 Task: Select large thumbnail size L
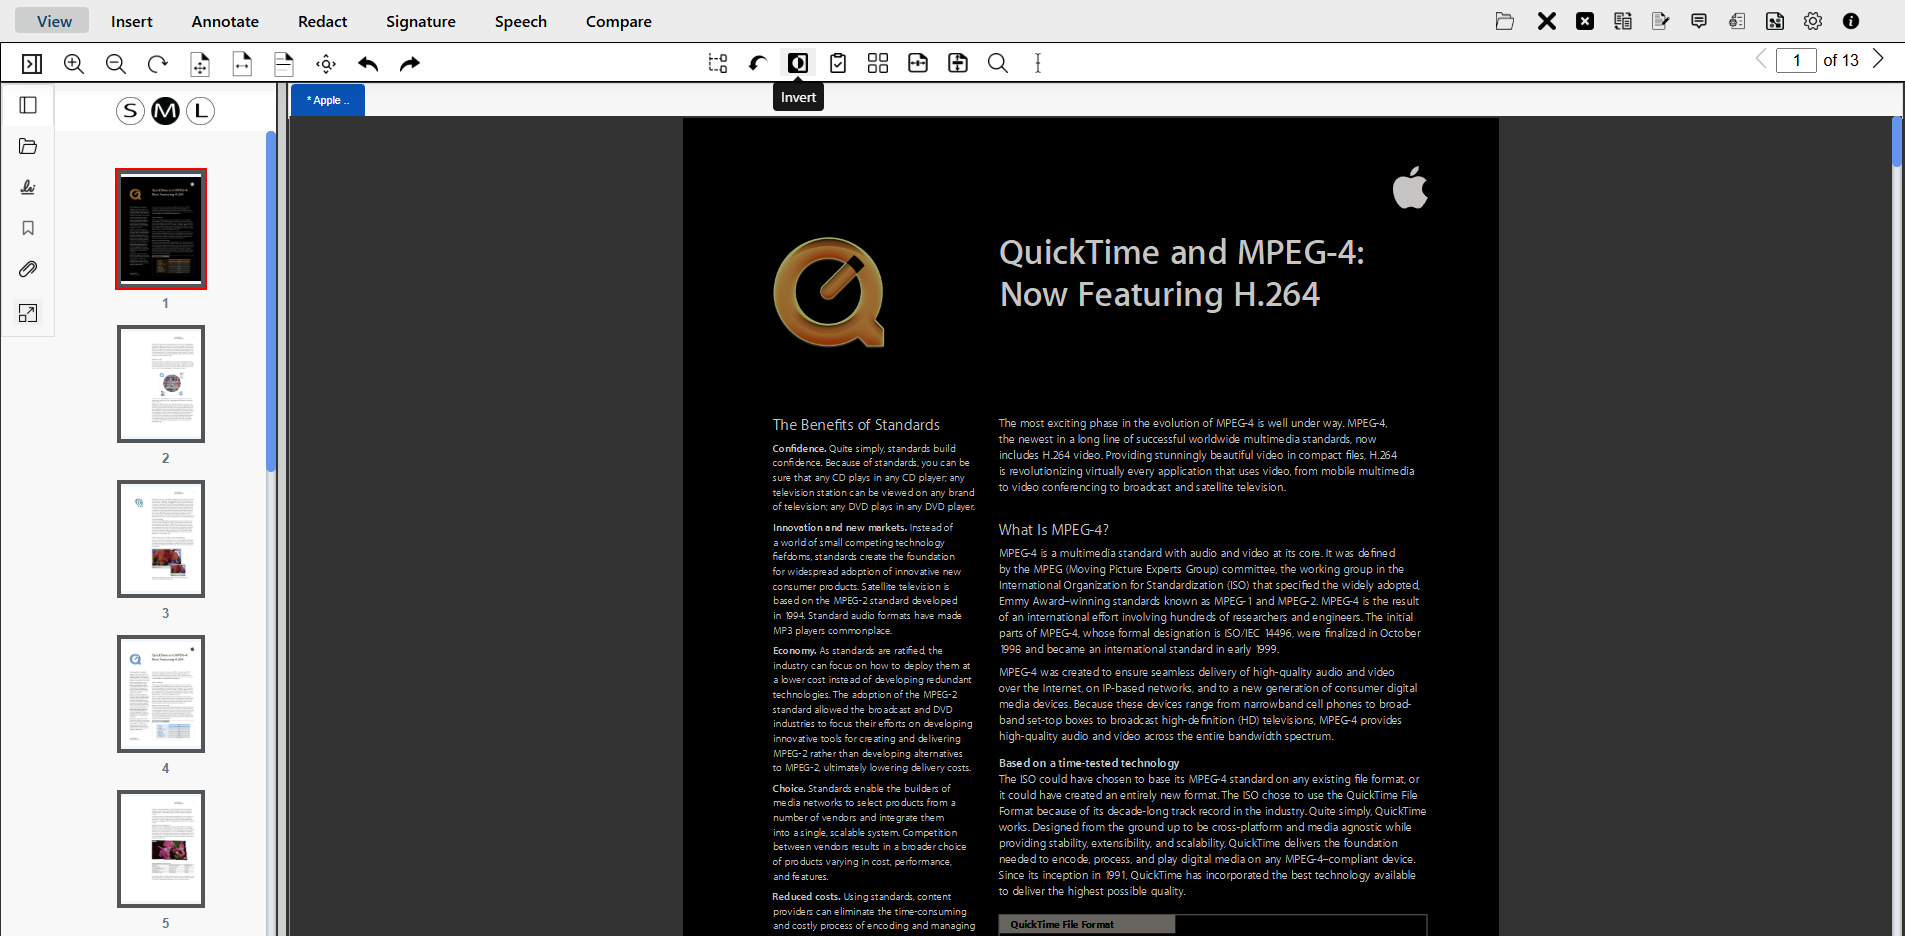pyautogui.click(x=201, y=111)
